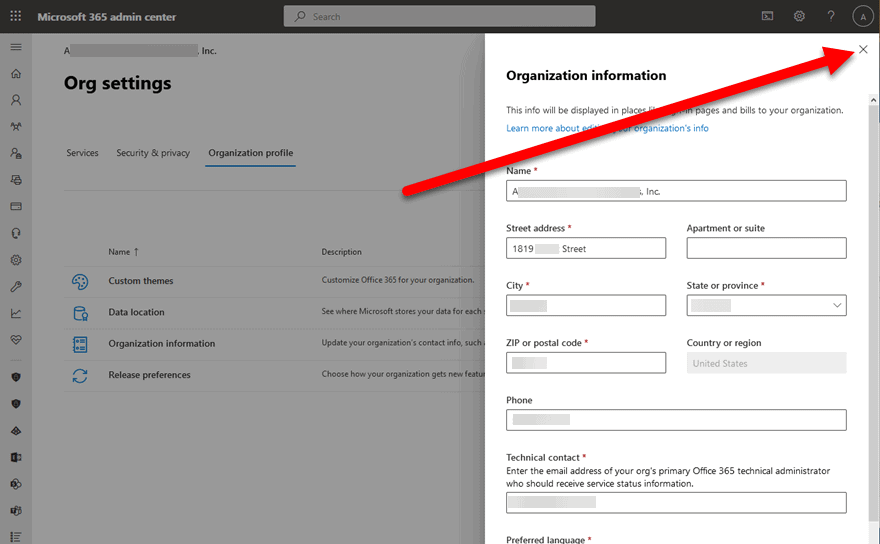Click the Data location icon
The image size is (880, 544).
click(80, 313)
